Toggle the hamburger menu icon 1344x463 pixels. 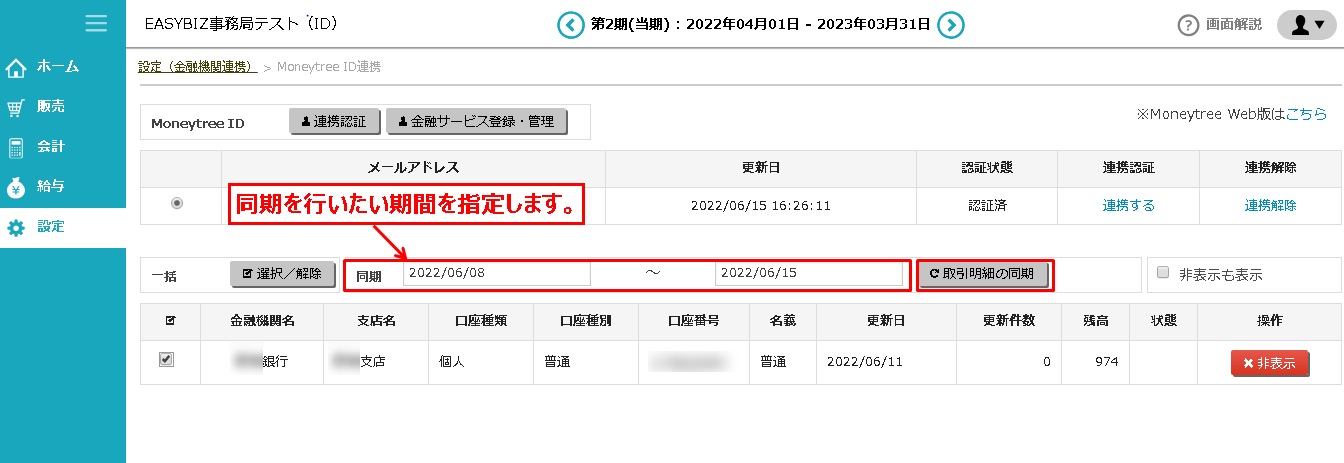(97, 23)
